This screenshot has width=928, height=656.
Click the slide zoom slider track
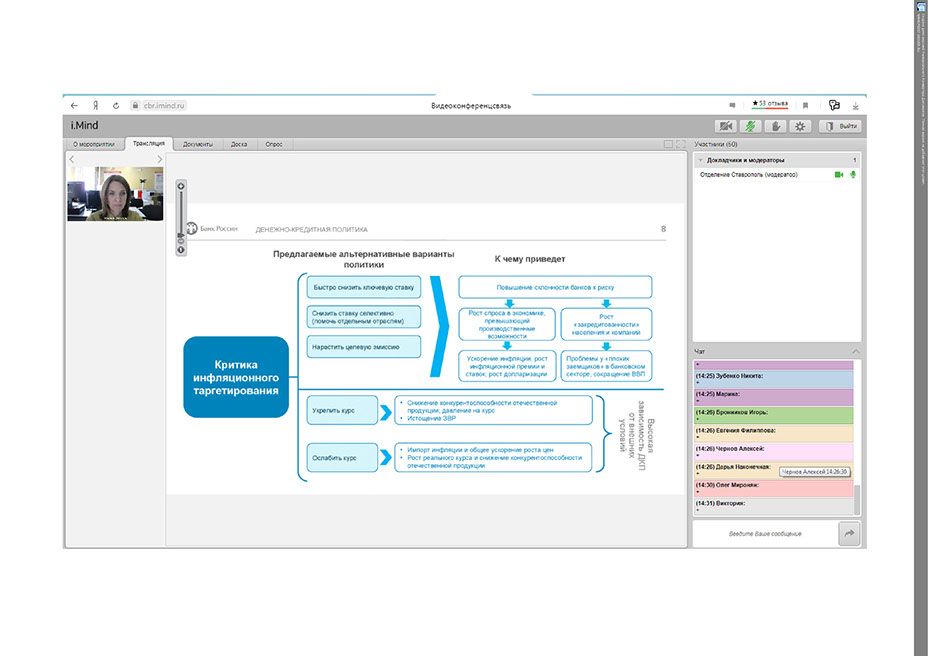[x=181, y=215]
